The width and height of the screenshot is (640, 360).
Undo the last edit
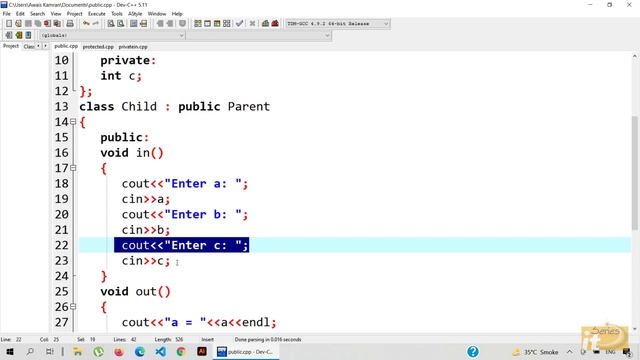point(86,24)
